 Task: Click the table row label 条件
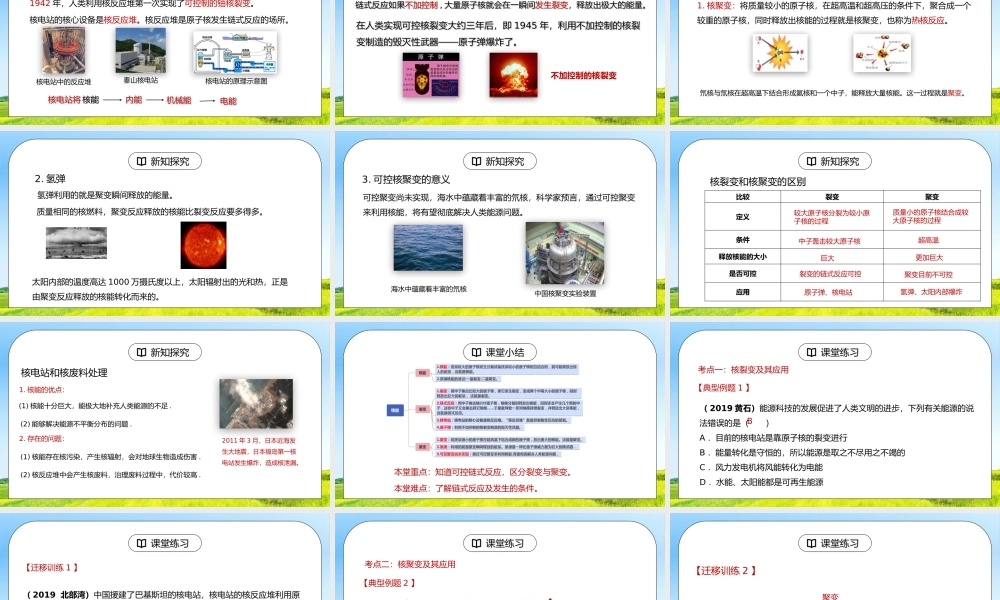click(742, 240)
